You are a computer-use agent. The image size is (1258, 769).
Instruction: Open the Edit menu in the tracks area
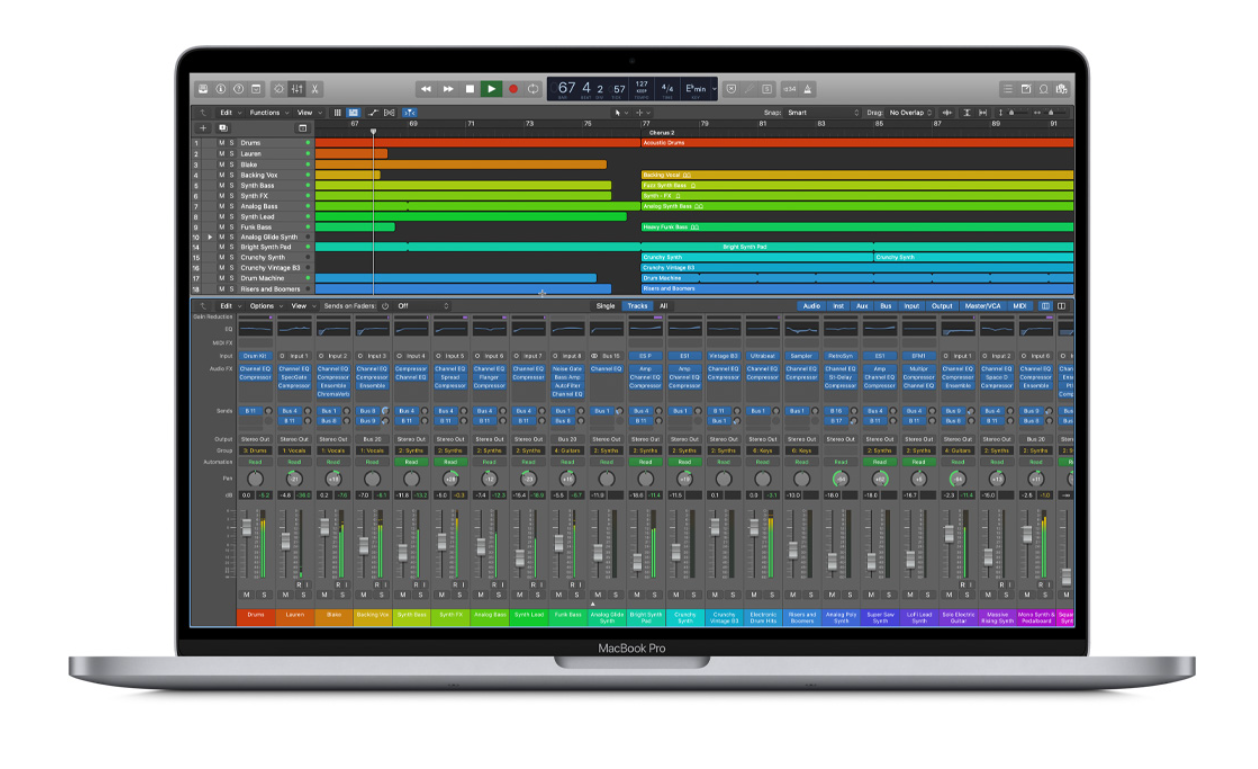(x=229, y=113)
